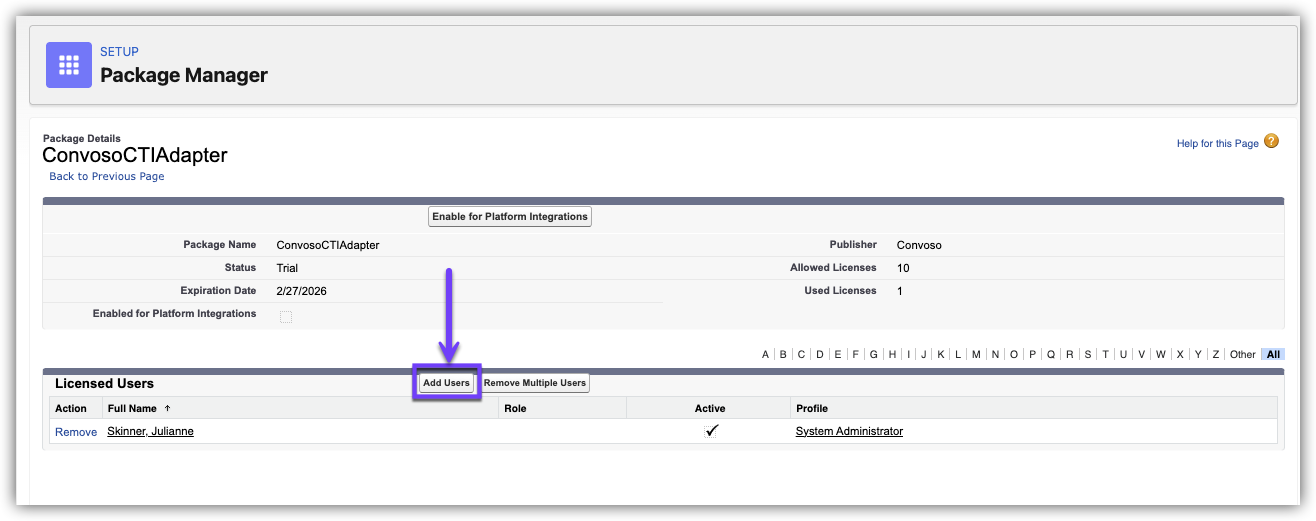Show All users in alphabet filter
This screenshot has width=1316, height=521.
coord(1272,354)
